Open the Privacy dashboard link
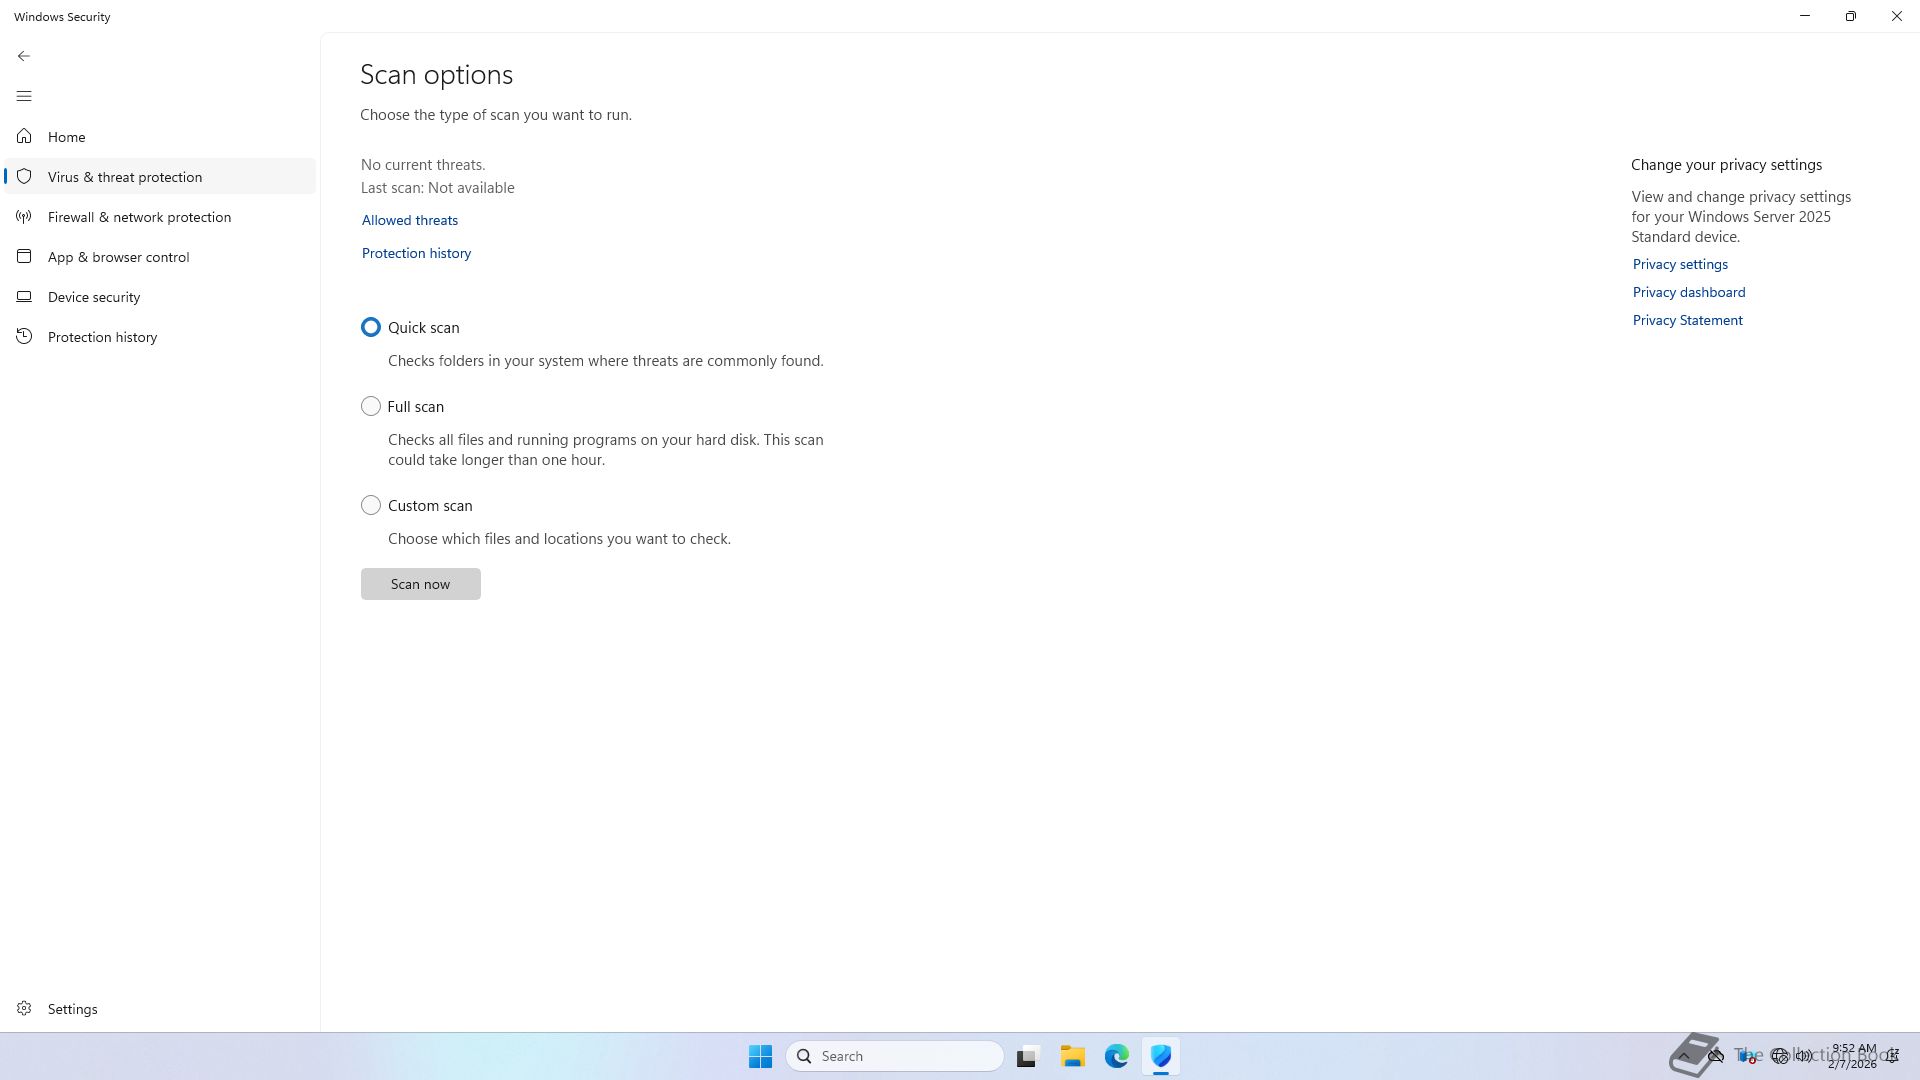This screenshot has height=1080, width=1920. 1688,292
